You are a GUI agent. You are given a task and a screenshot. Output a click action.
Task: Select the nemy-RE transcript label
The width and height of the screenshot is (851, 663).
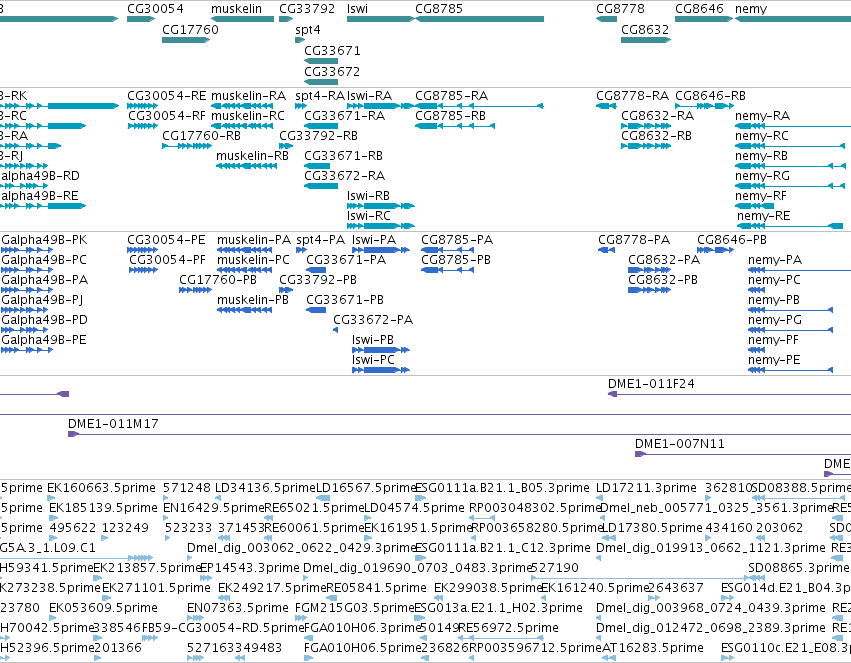[x=763, y=216]
